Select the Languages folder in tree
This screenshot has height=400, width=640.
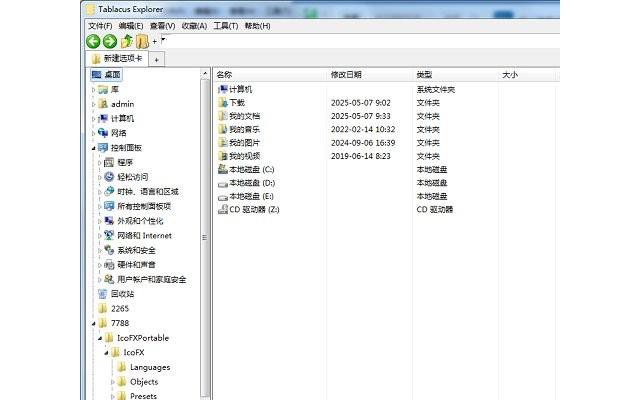(x=144, y=367)
